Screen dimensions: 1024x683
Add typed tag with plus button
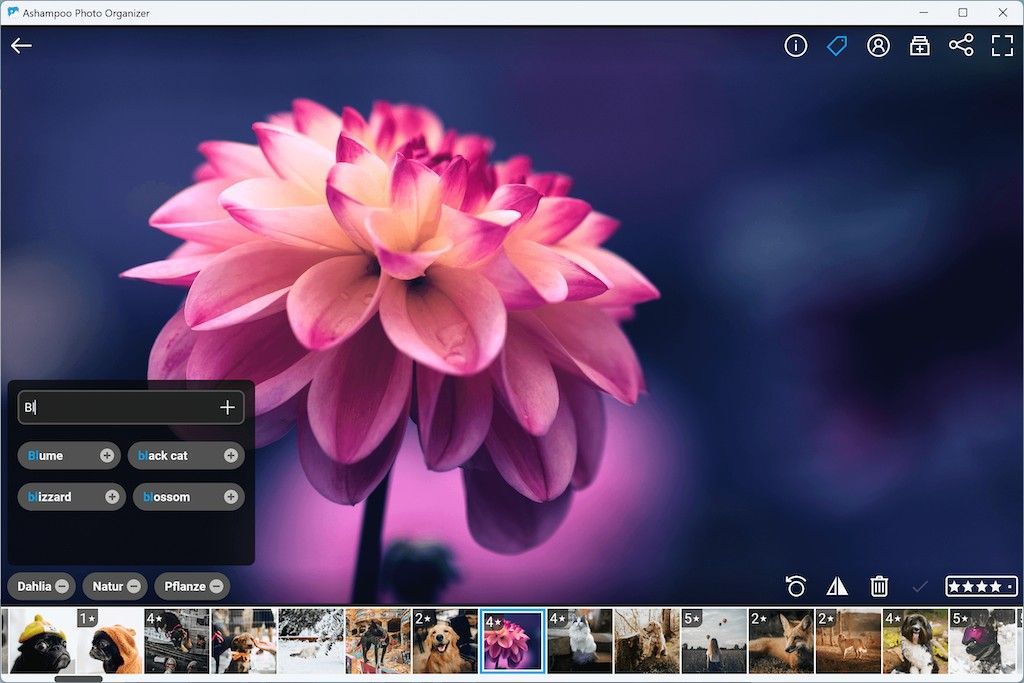pyautogui.click(x=227, y=407)
